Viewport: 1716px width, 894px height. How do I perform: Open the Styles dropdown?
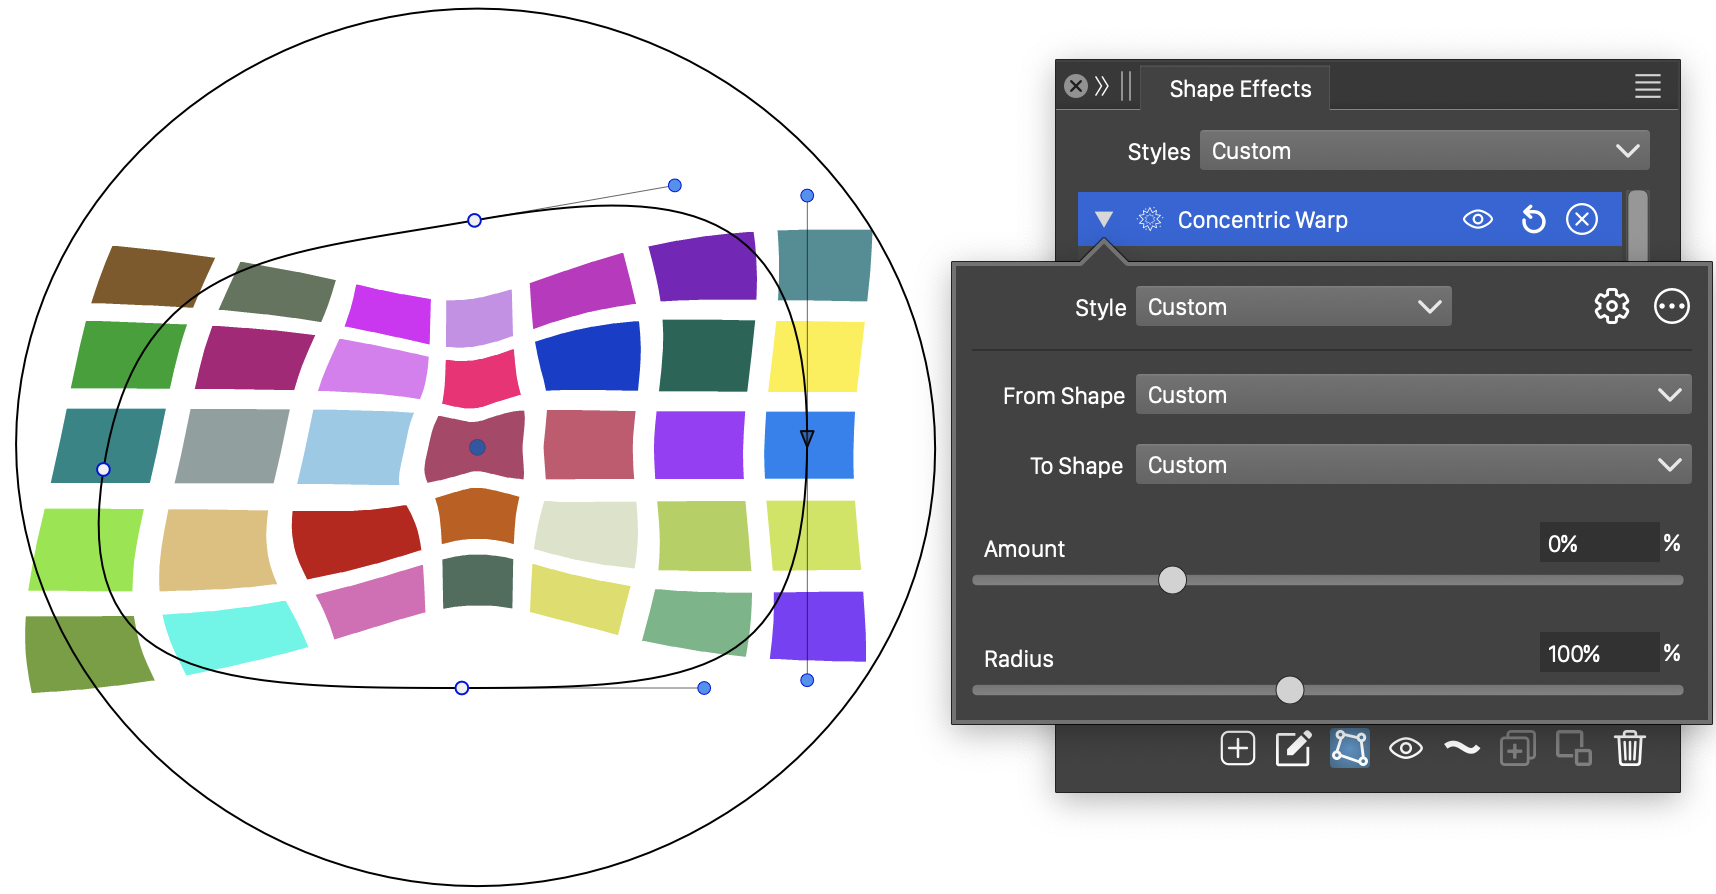click(1424, 151)
